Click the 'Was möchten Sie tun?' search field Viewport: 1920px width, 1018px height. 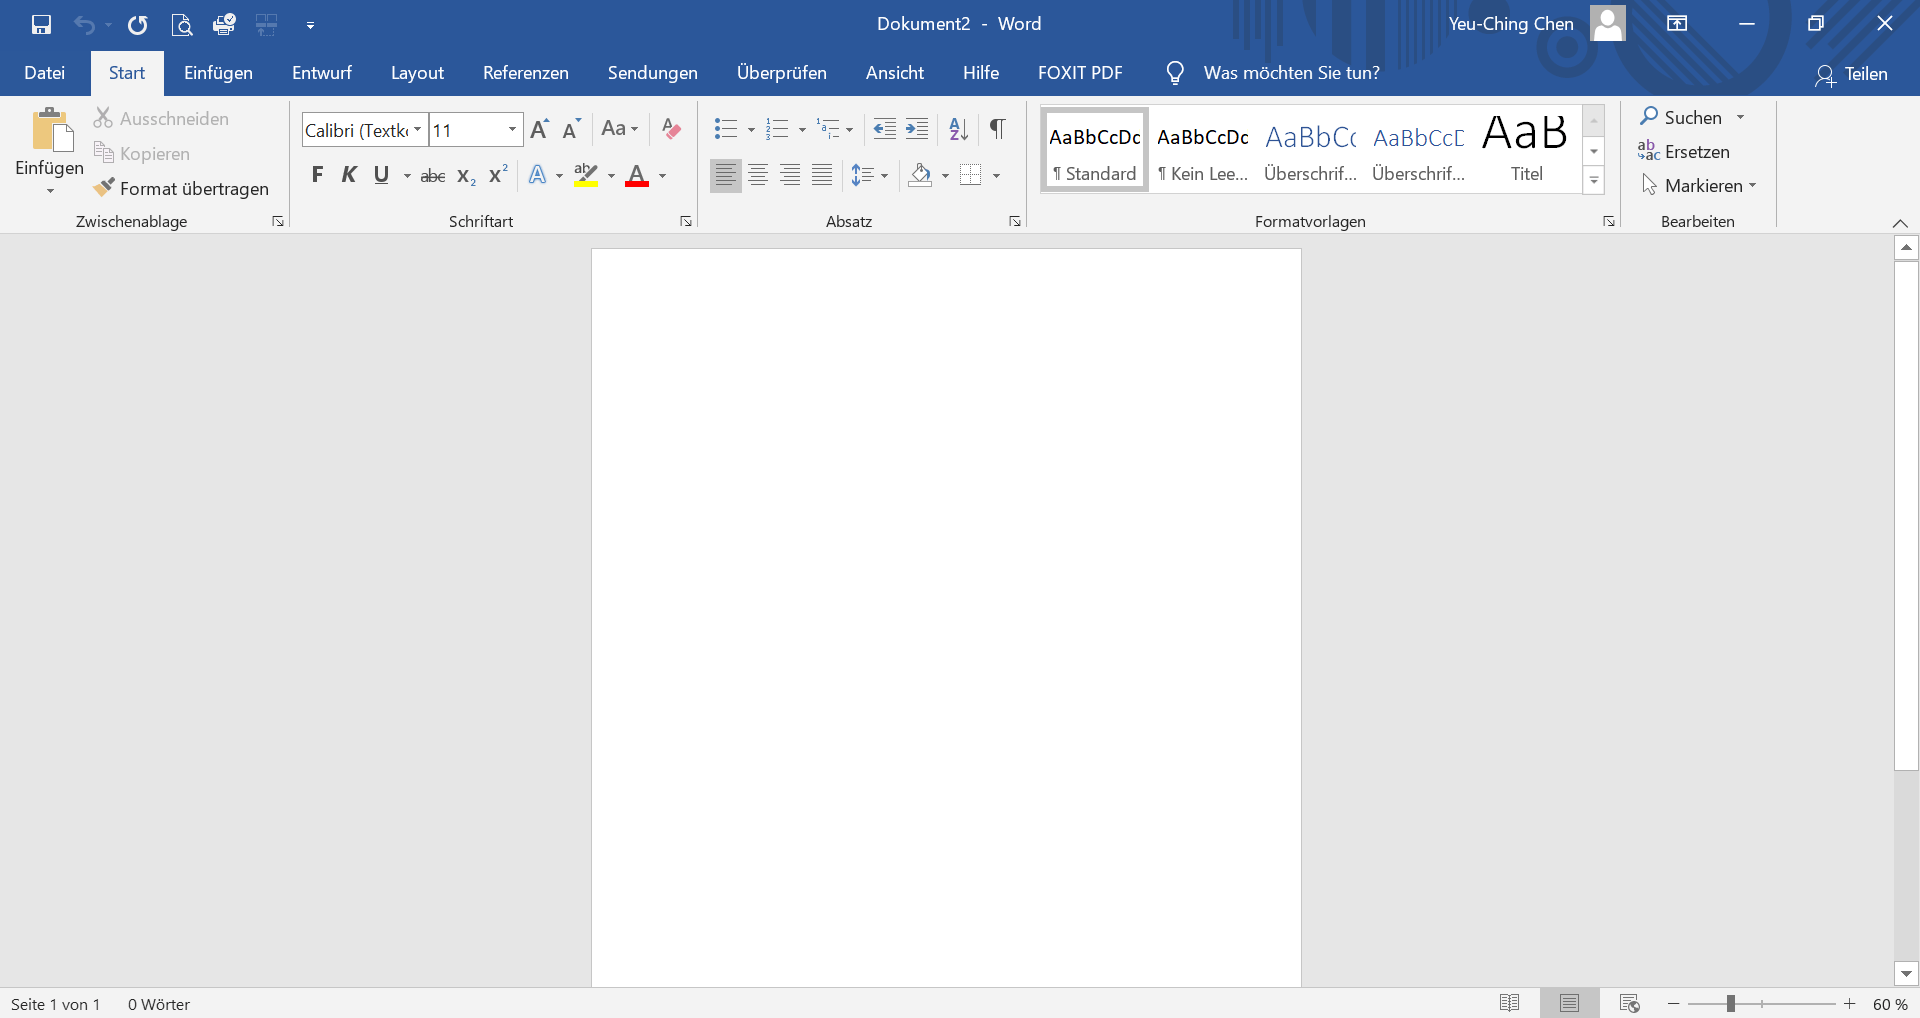tap(1291, 73)
